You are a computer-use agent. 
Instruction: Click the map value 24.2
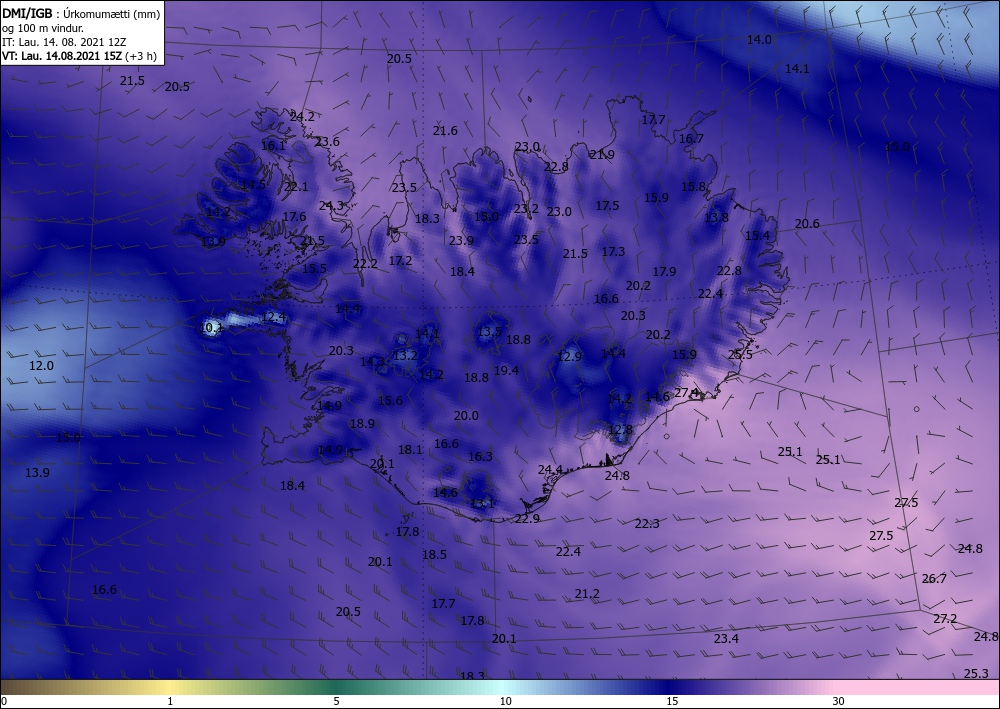[x=302, y=117]
